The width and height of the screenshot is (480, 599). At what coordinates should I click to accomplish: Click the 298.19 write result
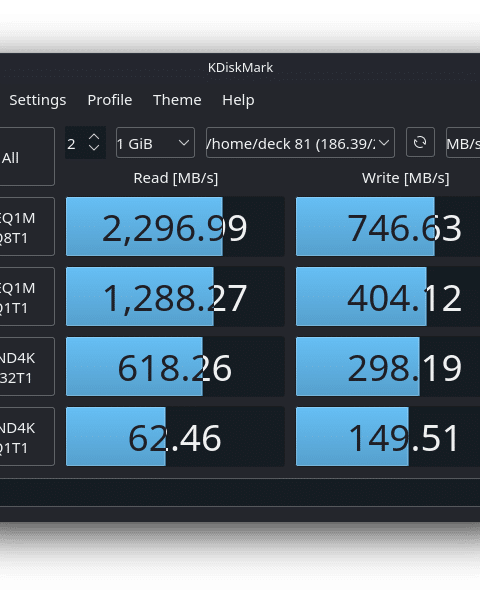pos(388,367)
